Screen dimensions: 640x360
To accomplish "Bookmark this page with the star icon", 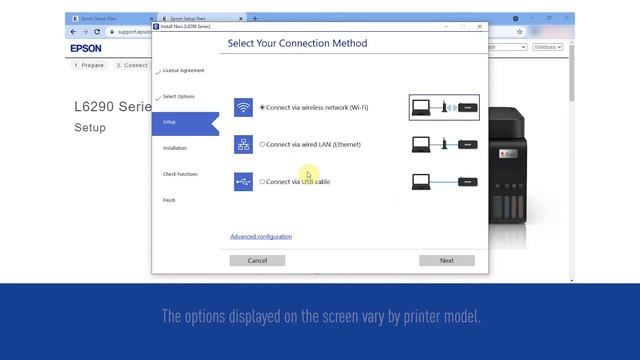I will (x=520, y=32).
